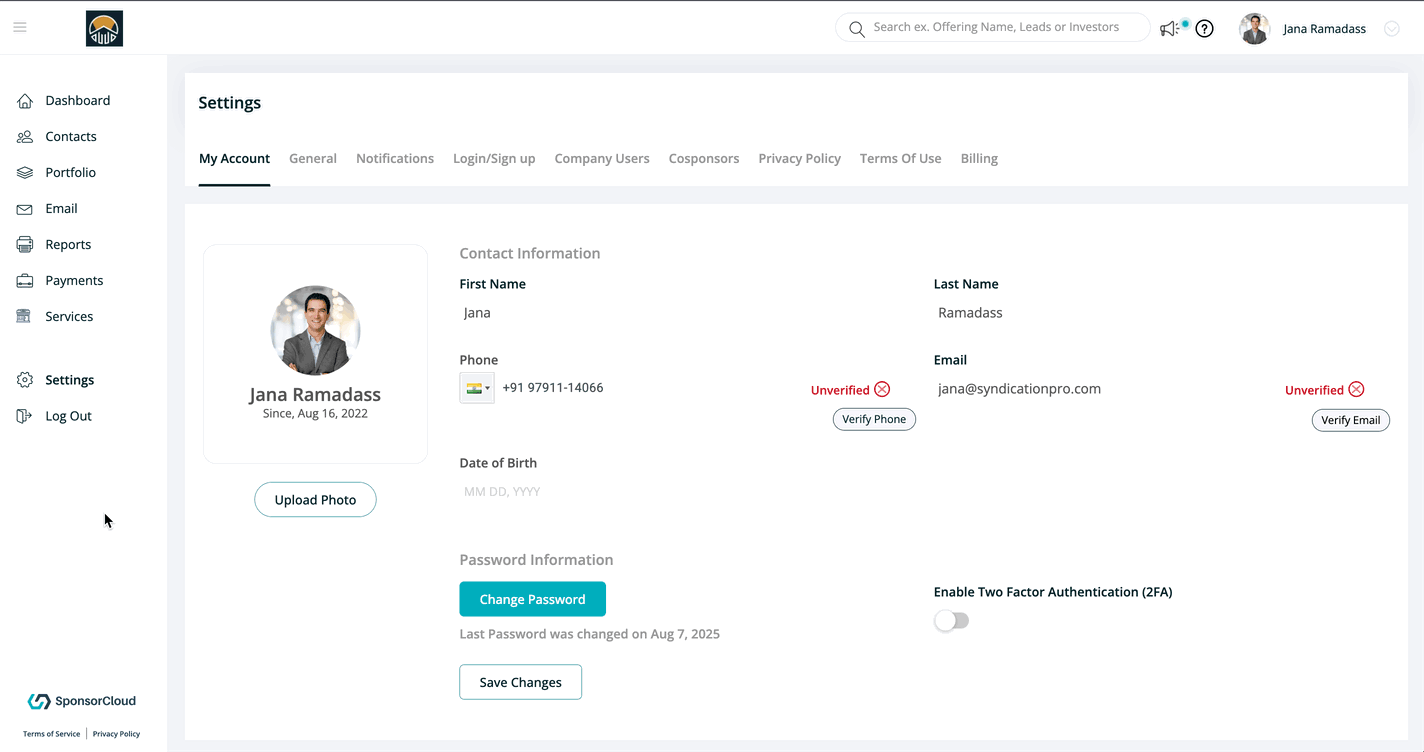Open the Payments section
Viewport: 1424px width, 752px height.
[x=25, y=280]
